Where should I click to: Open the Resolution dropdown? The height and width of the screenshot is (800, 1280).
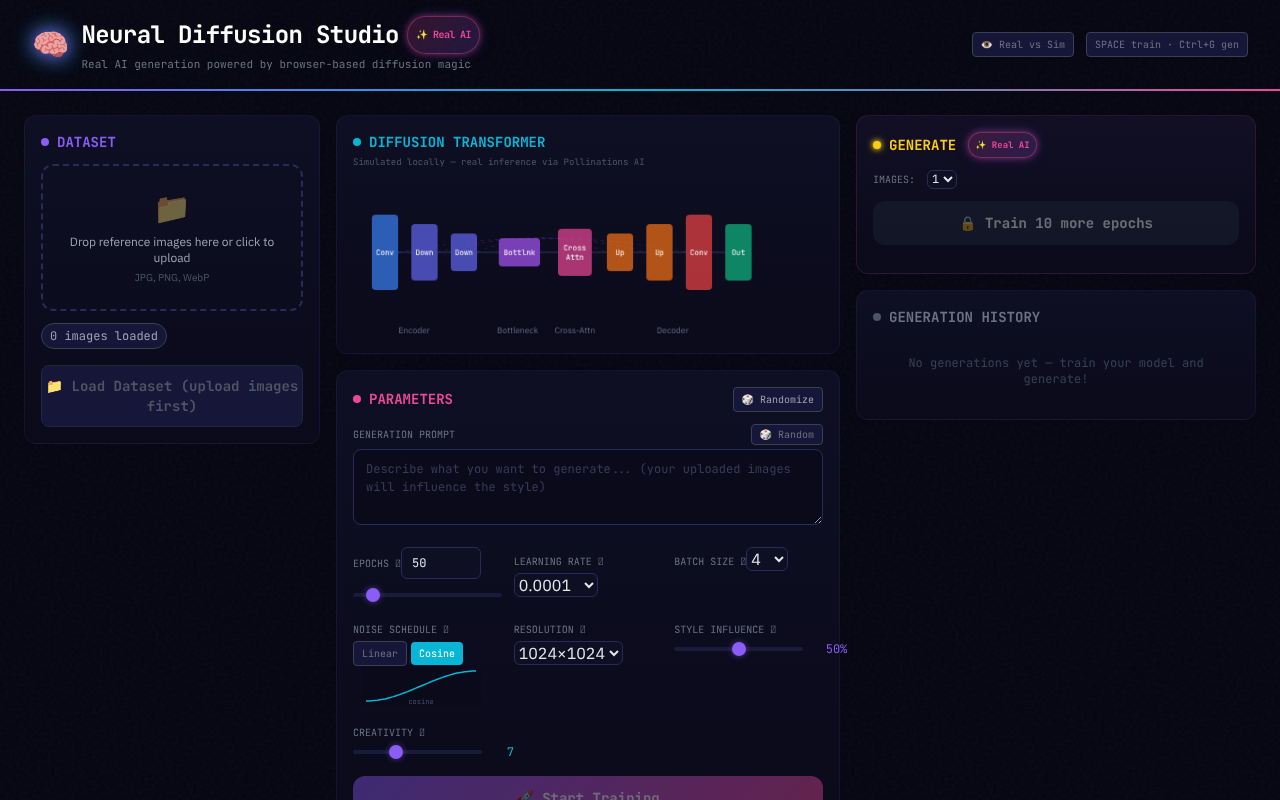pos(568,652)
